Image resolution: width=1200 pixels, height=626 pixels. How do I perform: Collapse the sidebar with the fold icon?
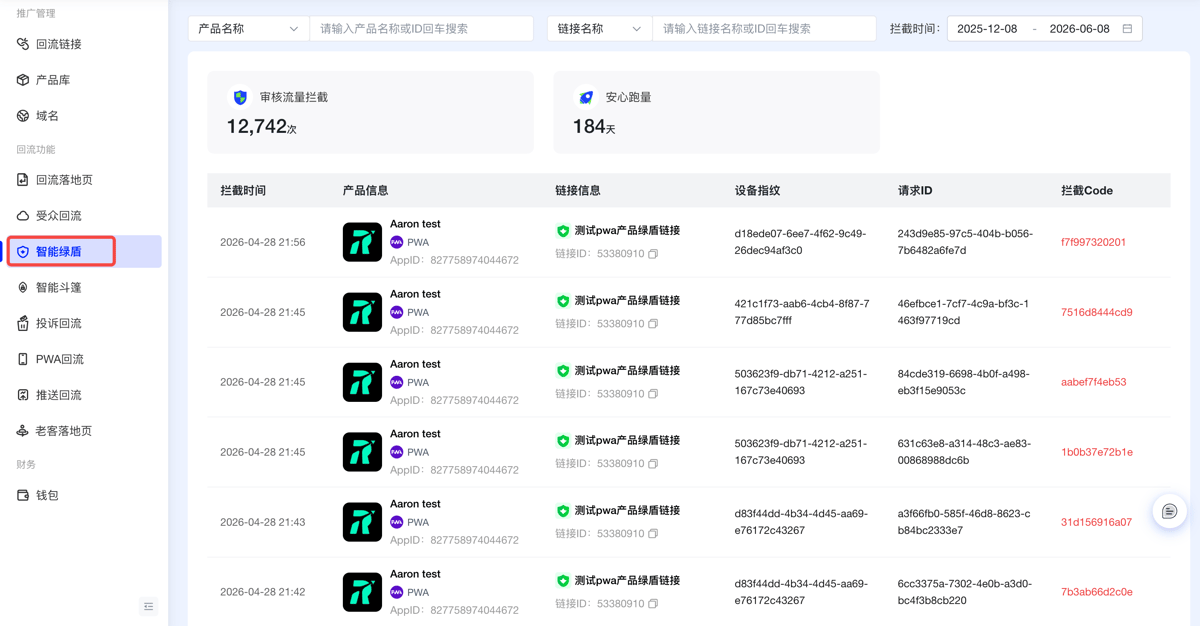149,606
